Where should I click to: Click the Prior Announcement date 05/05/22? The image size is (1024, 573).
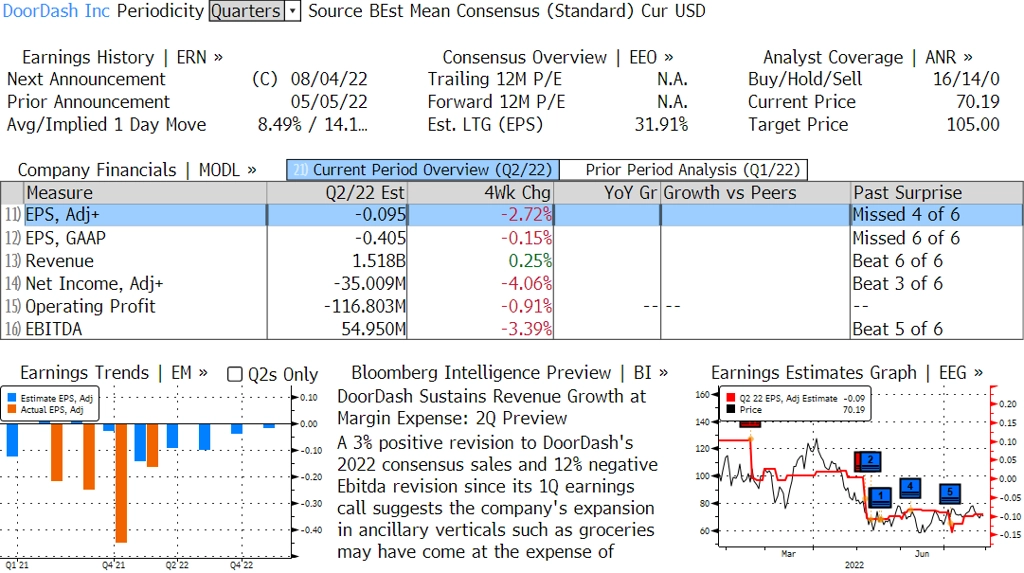[x=329, y=102]
